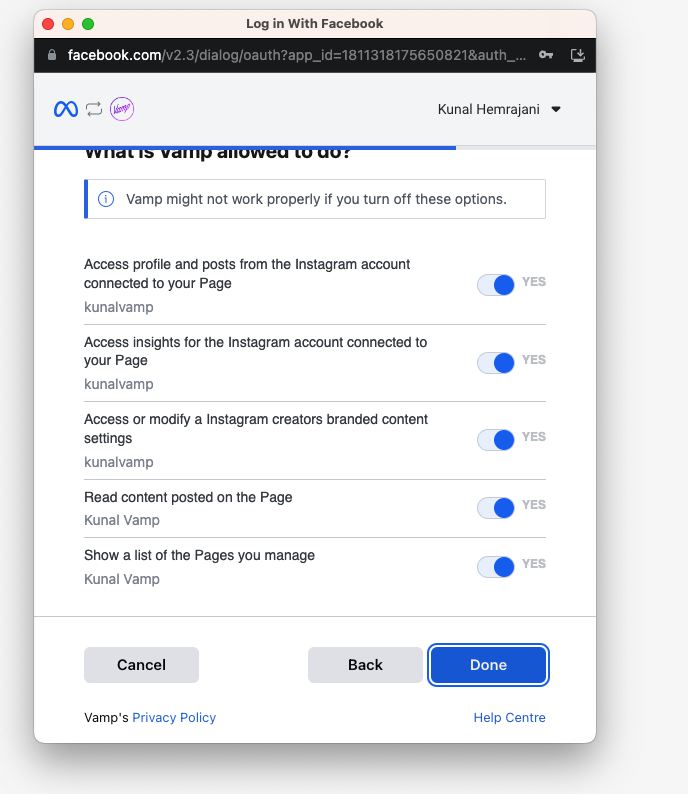Click the Vamp app logo icon
The image size is (688, 794).
tap(122, 109)
